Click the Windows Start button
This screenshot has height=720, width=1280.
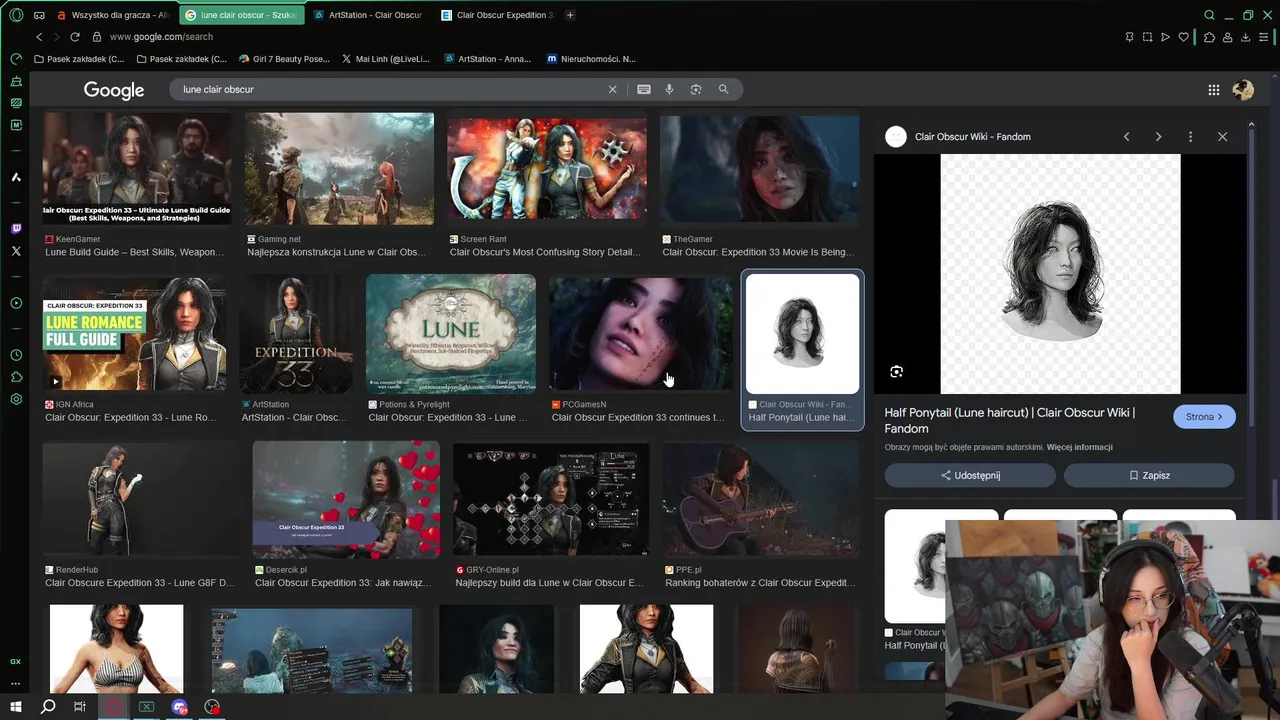(16, 707)
